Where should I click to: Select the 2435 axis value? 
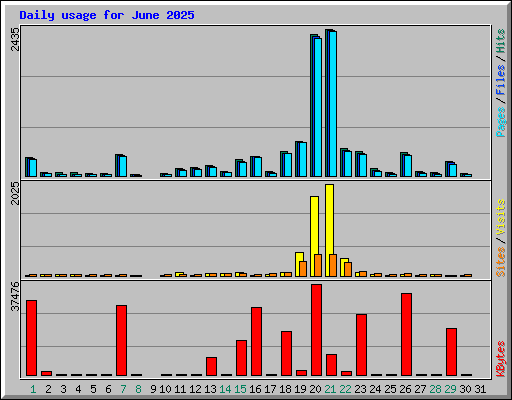tap(15, 39)
